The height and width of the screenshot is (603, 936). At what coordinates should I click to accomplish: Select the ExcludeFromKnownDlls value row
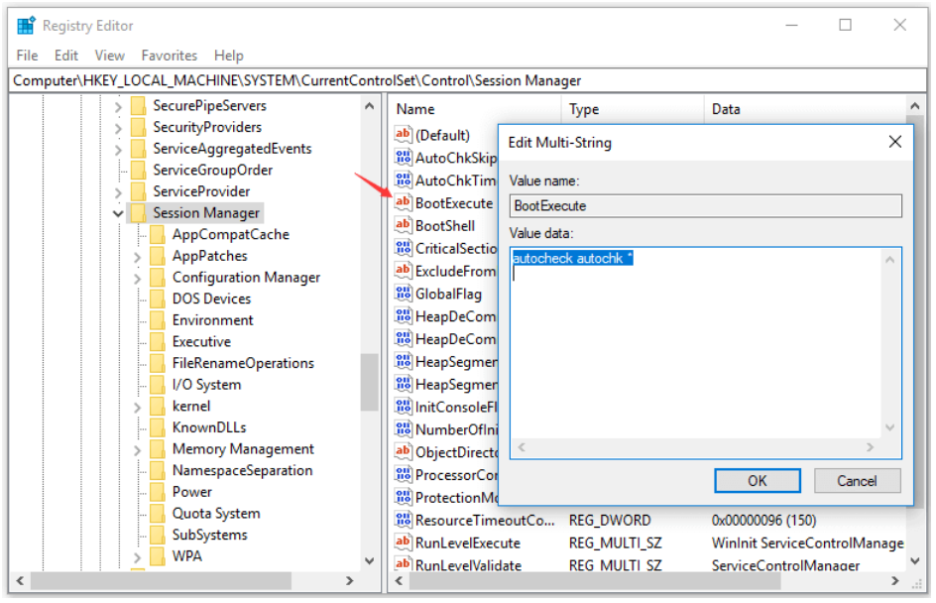coord(445,271)
